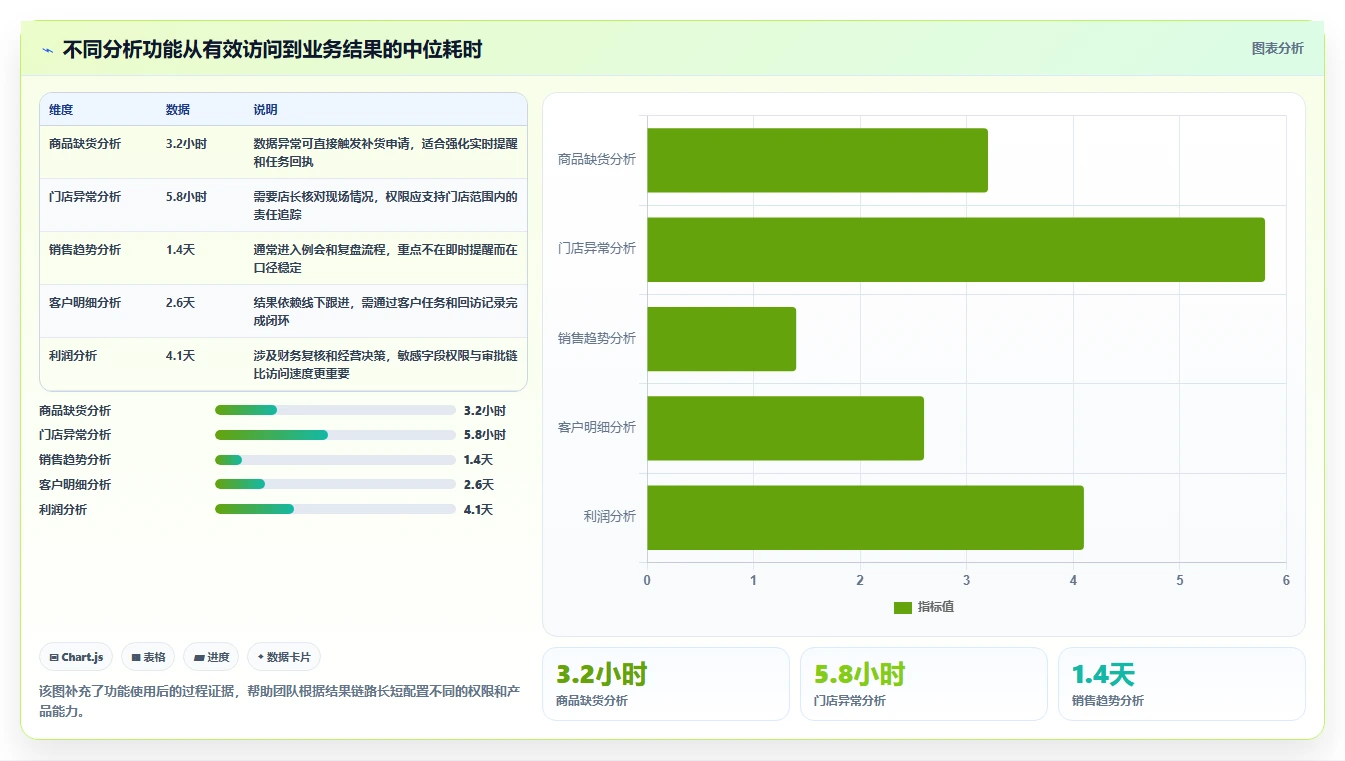Click the description starting 通常进入例会和复盘流程
The height and width of the screenshot is (761, 1345).
click(386, 259)
